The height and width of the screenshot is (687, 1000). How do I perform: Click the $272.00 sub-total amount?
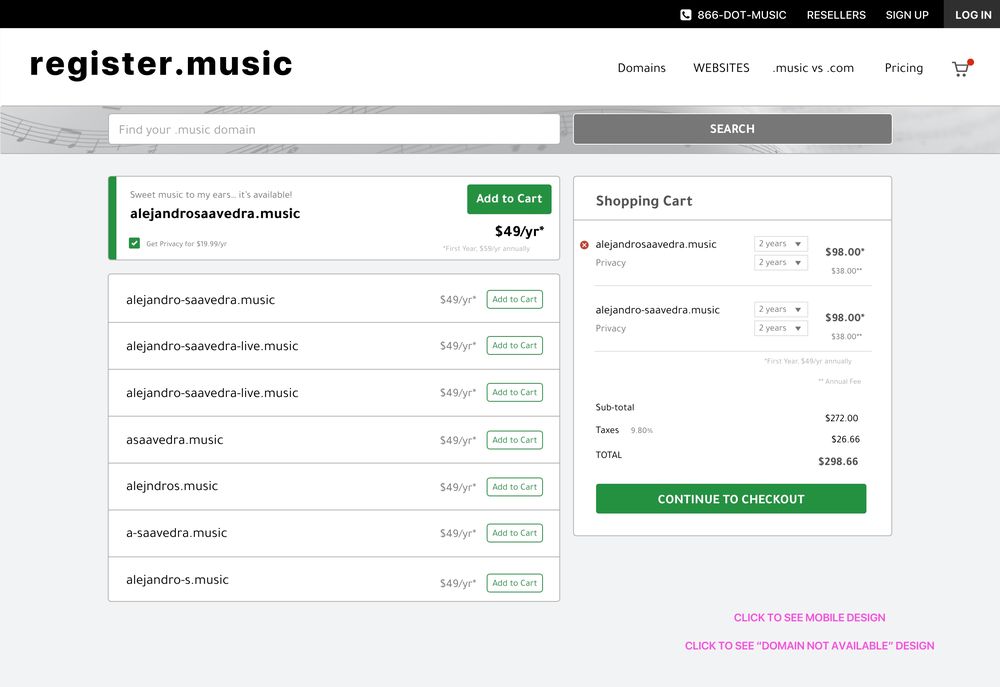(x=841, y=418)
